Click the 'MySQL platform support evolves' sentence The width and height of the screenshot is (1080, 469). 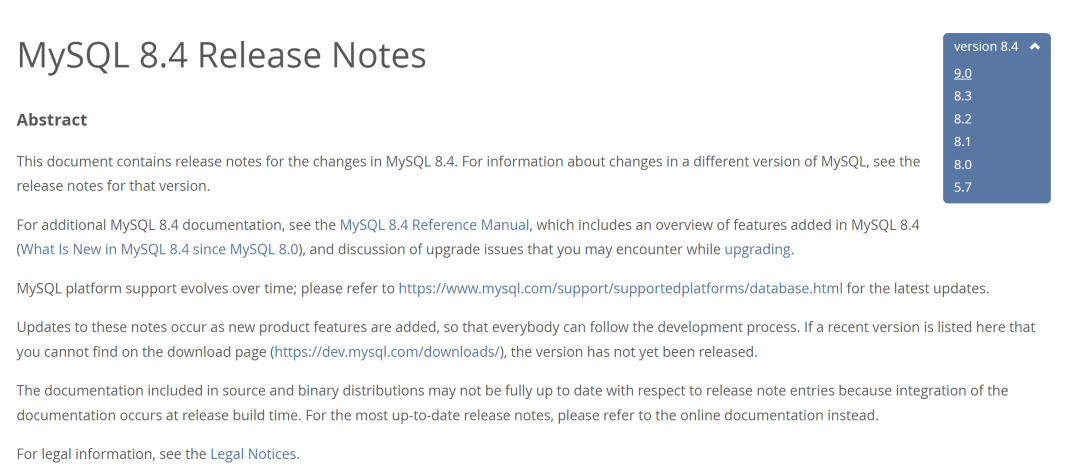pos(503,289)
